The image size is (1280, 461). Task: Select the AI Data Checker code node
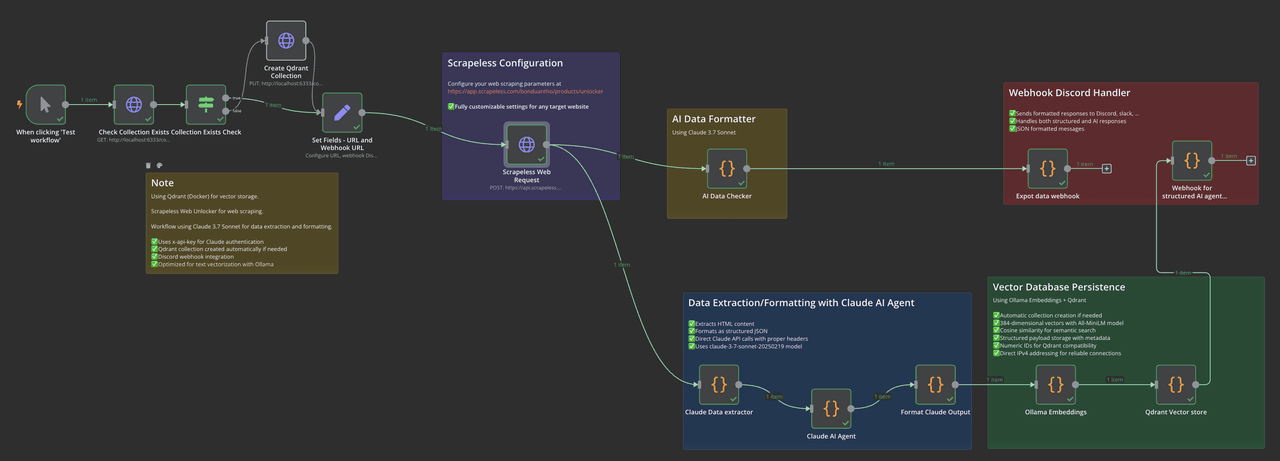tap(727, 168)
